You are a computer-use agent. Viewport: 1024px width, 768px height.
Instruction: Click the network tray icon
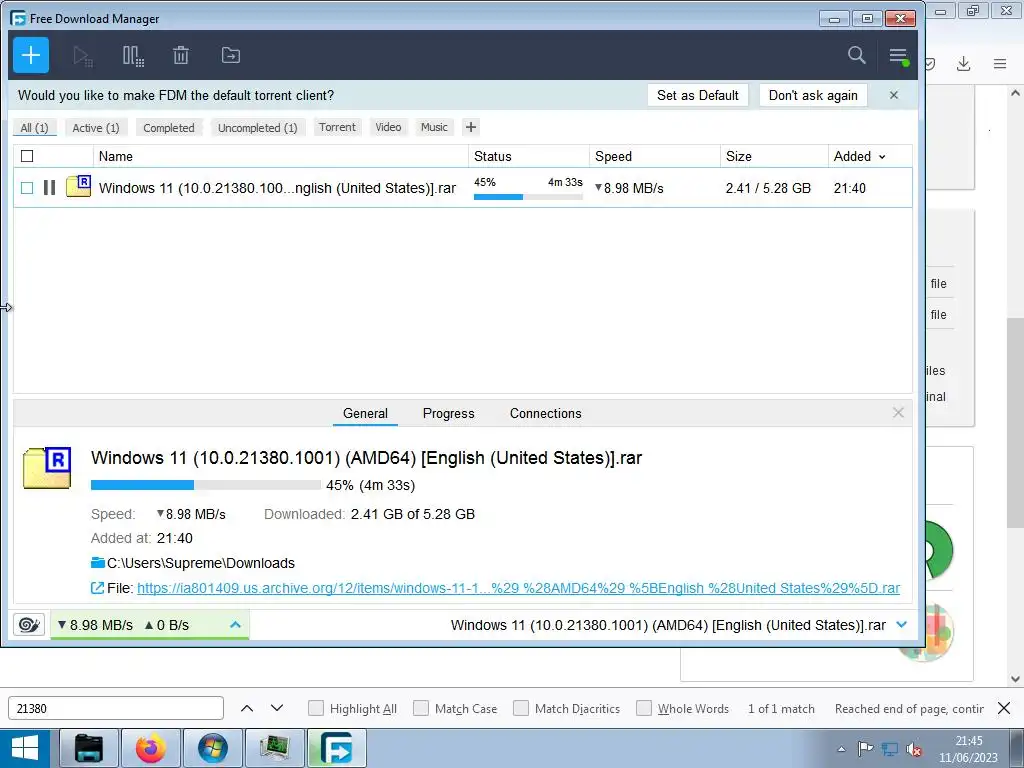coord(889,749)
